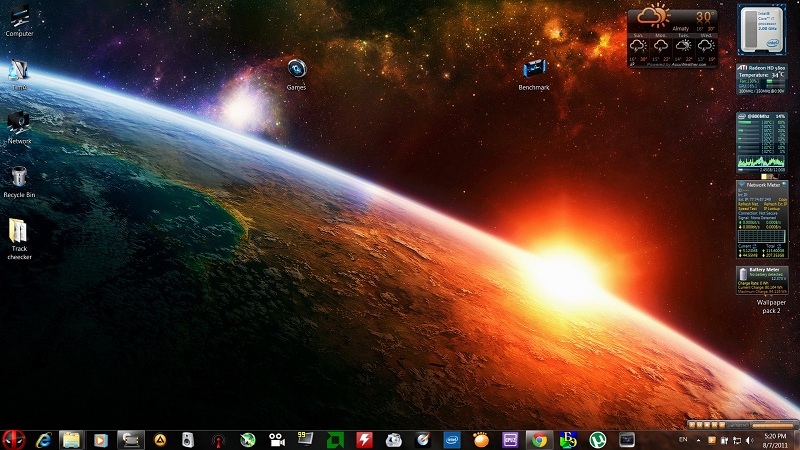Open the clock showing 5:20 PM

coord(776,440)
